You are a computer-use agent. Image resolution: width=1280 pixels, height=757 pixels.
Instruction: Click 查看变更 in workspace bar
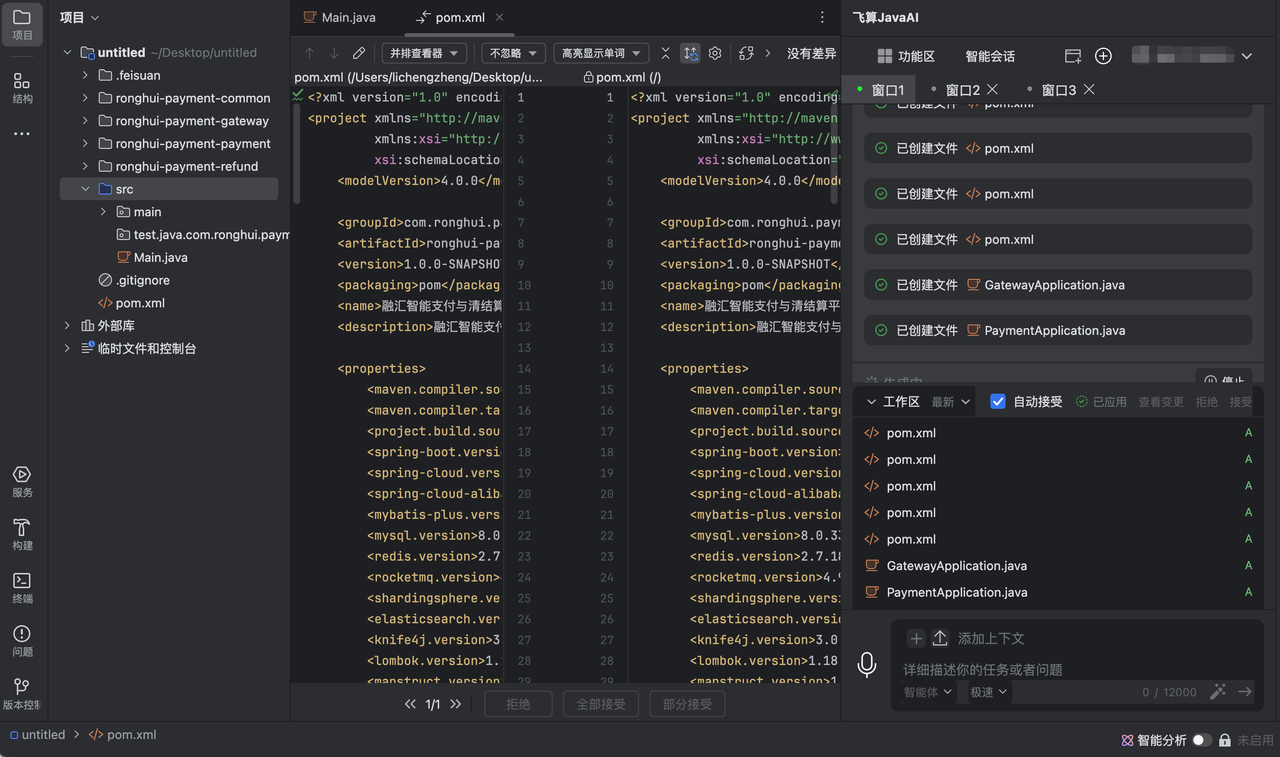tap(1161, 401)
